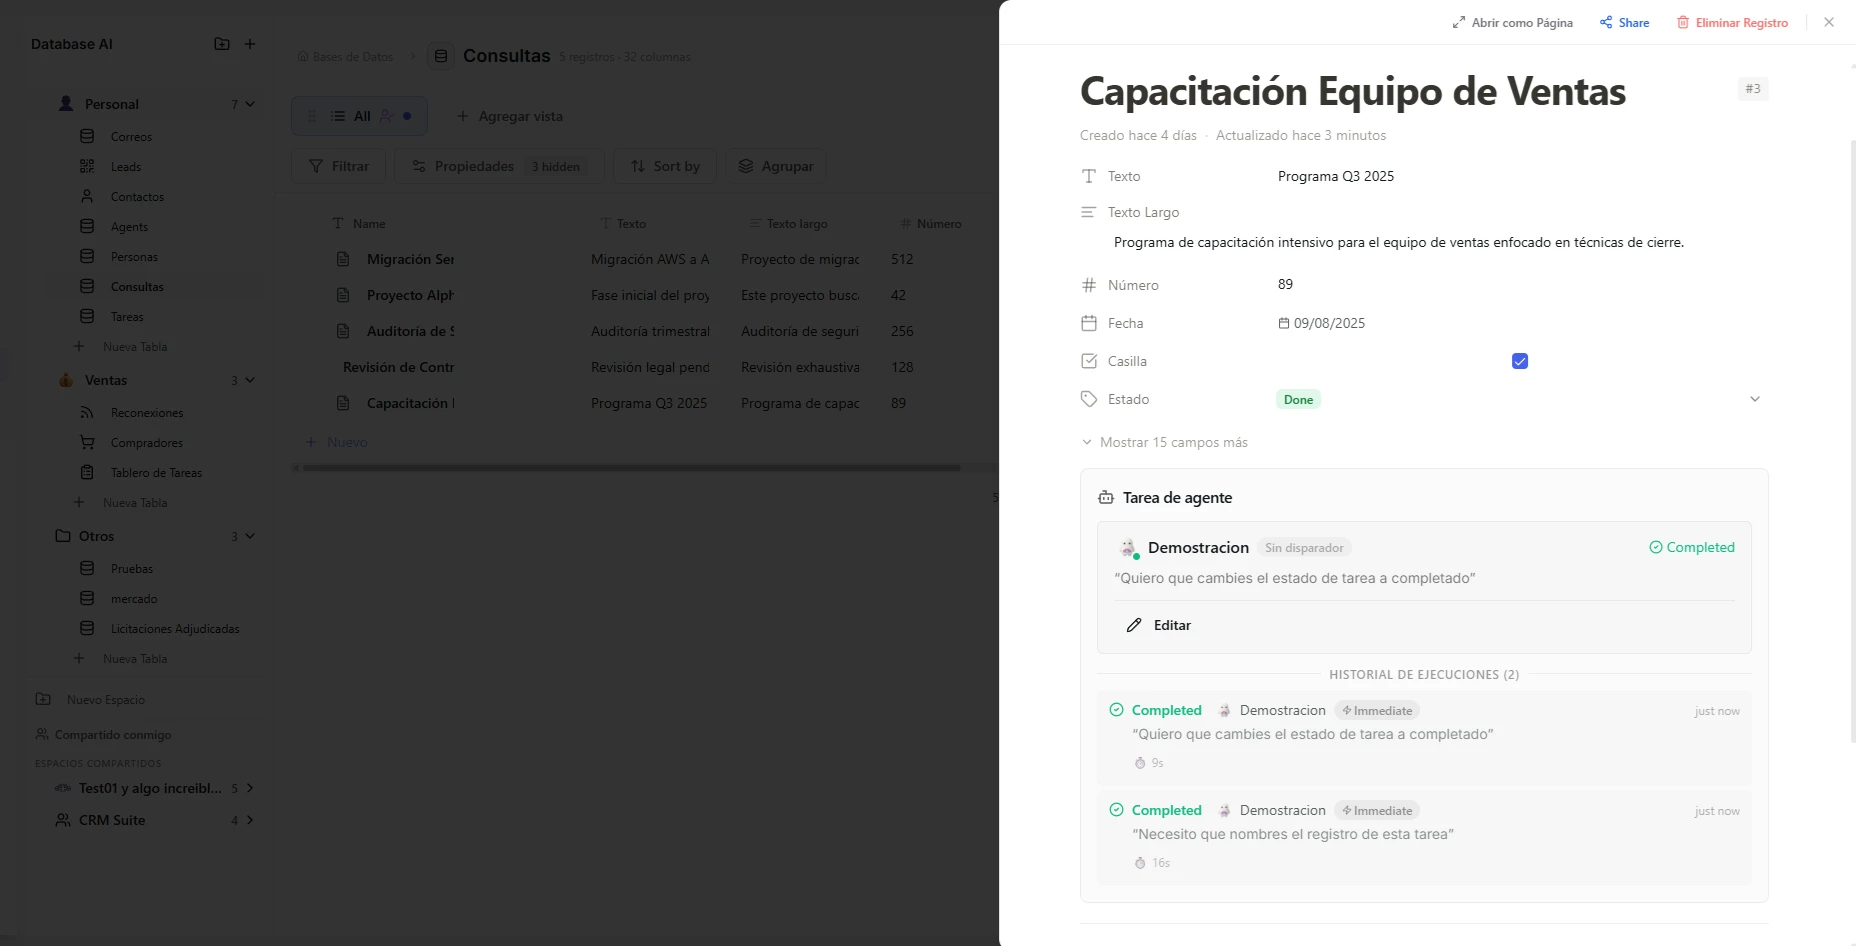Image resolution: width=1856 pixels, height=946 pixels.
Task: Click the record title Capacitación Equipo de Ventas
Action: click(1352, 91)
